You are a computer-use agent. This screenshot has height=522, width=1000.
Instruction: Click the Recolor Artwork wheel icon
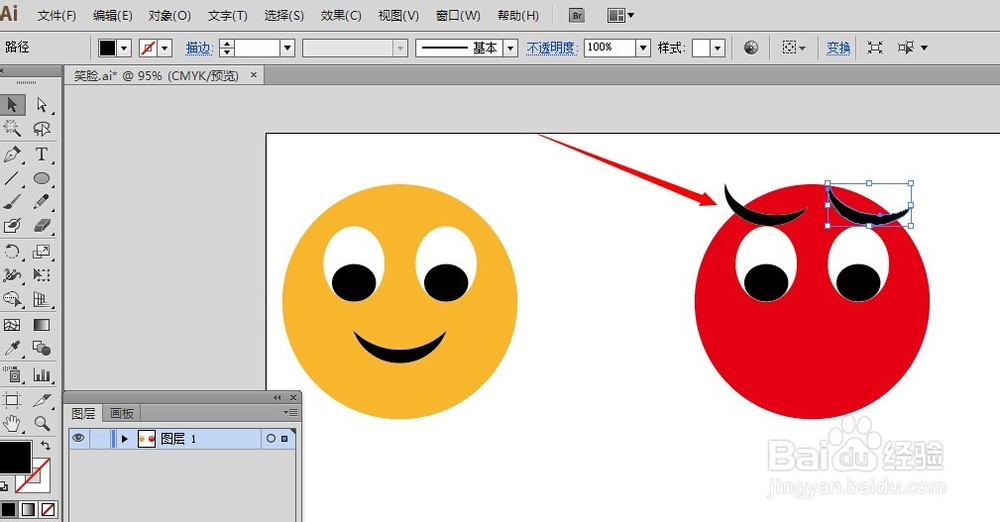click(751, 47)
